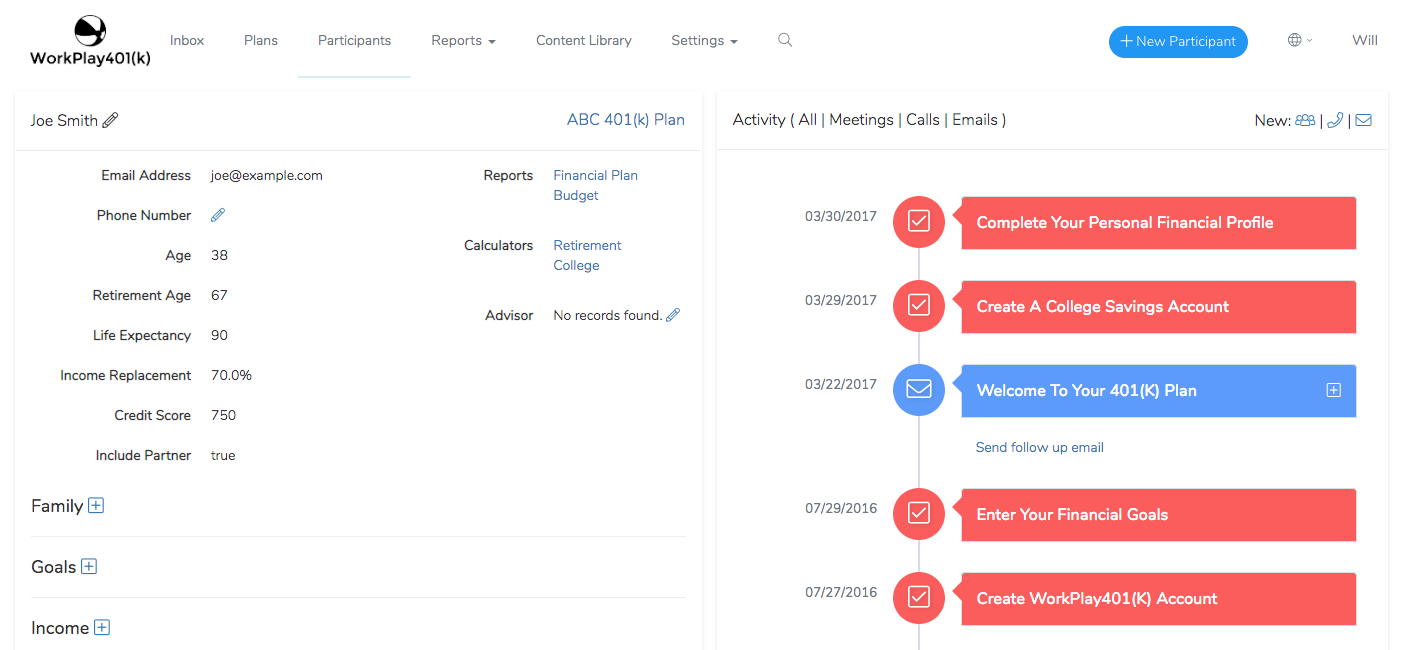The image size is (1403, 650).
Task: Open the Will user menu
Action: (1365, 40)
